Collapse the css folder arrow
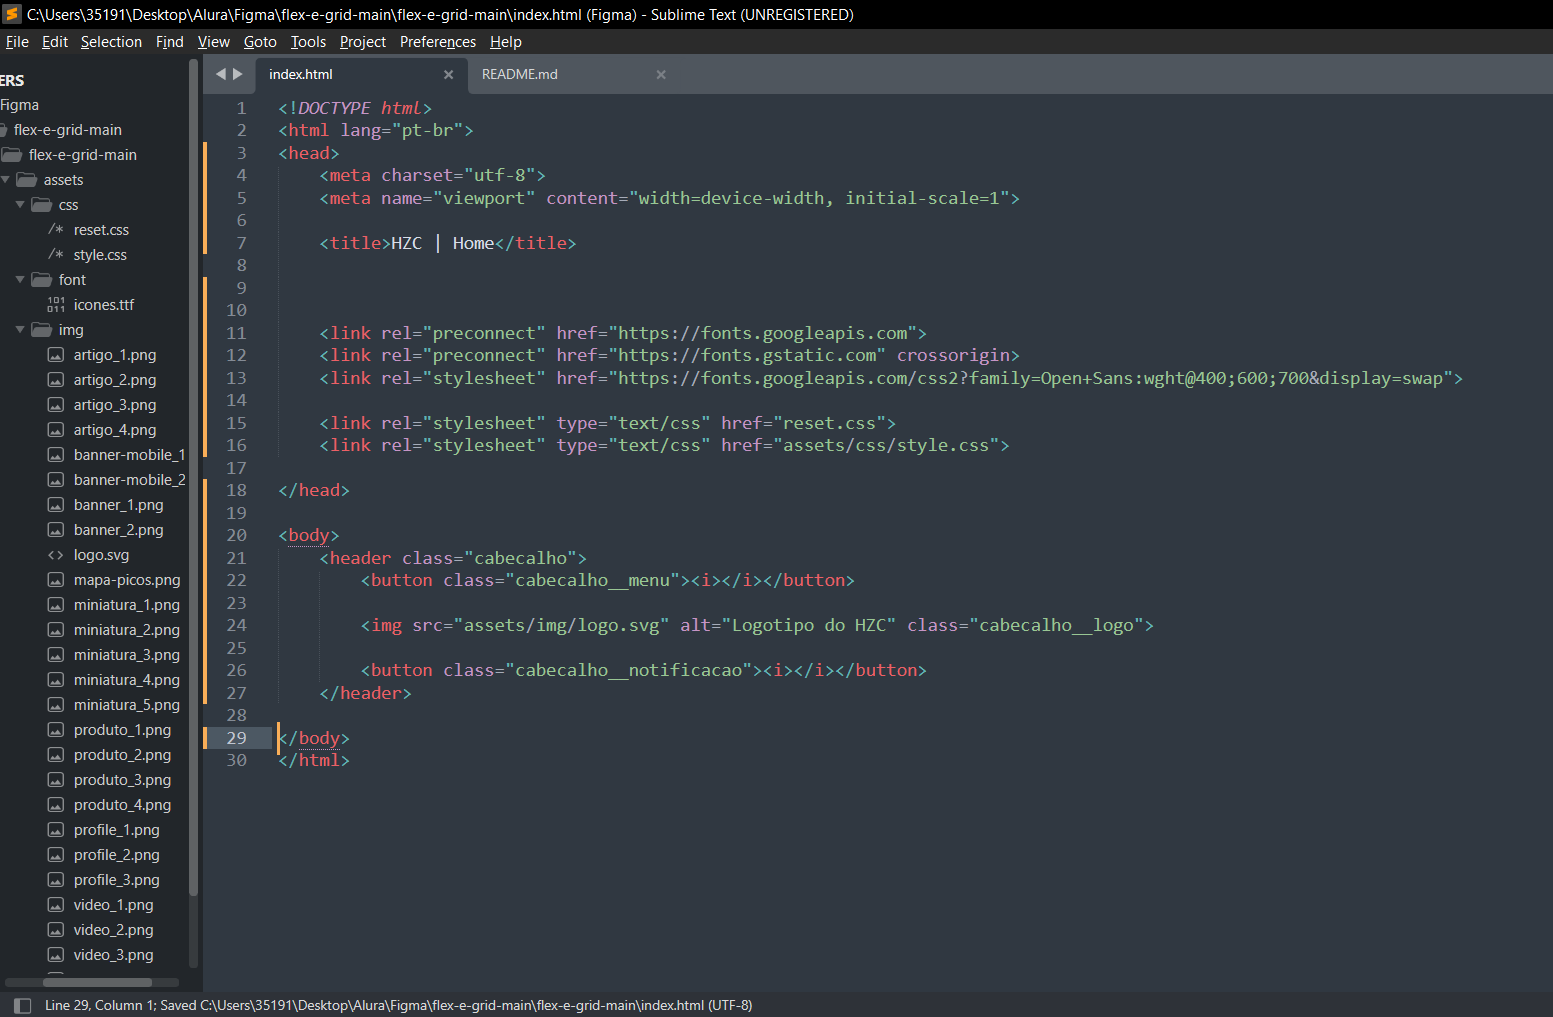Viewport: 1553px width, 1017px height. click(x=20, y=205)
